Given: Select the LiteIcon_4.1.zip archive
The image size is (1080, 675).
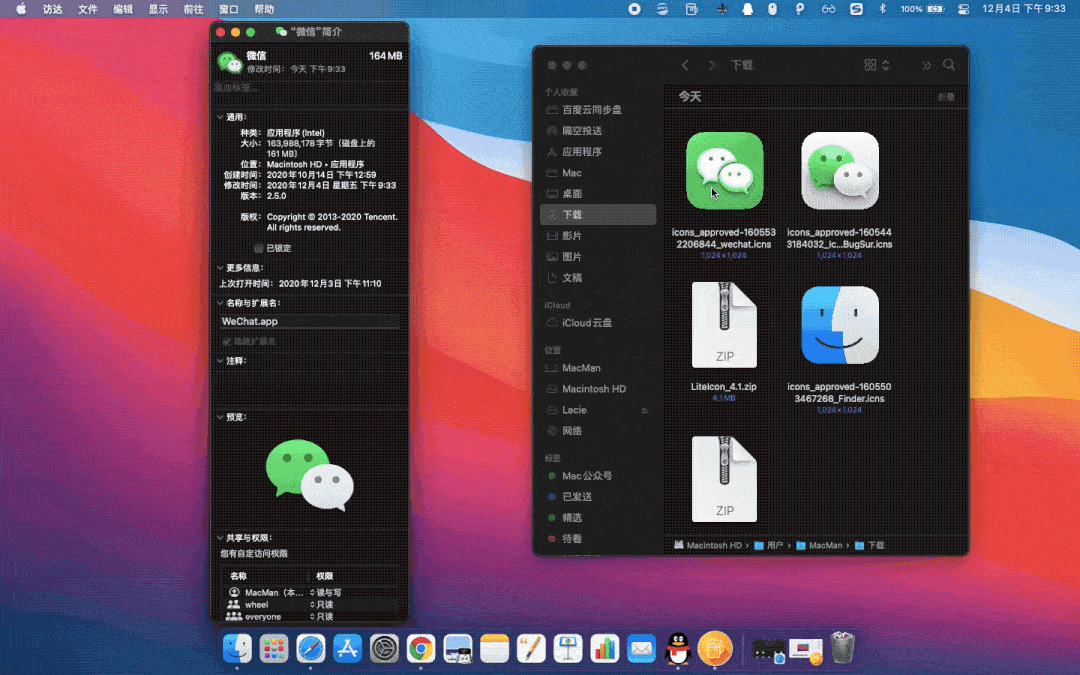Looking at the screenshot, I should (724, 324).
